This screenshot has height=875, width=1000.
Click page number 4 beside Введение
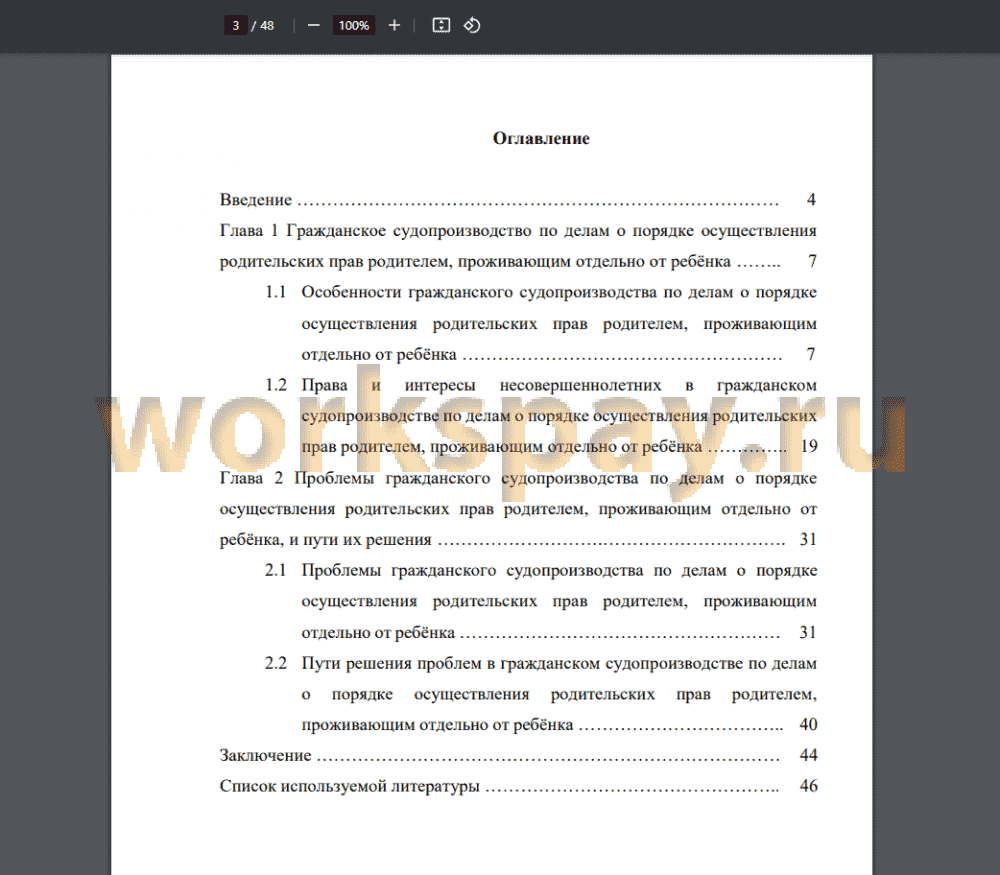pos(811,200)
